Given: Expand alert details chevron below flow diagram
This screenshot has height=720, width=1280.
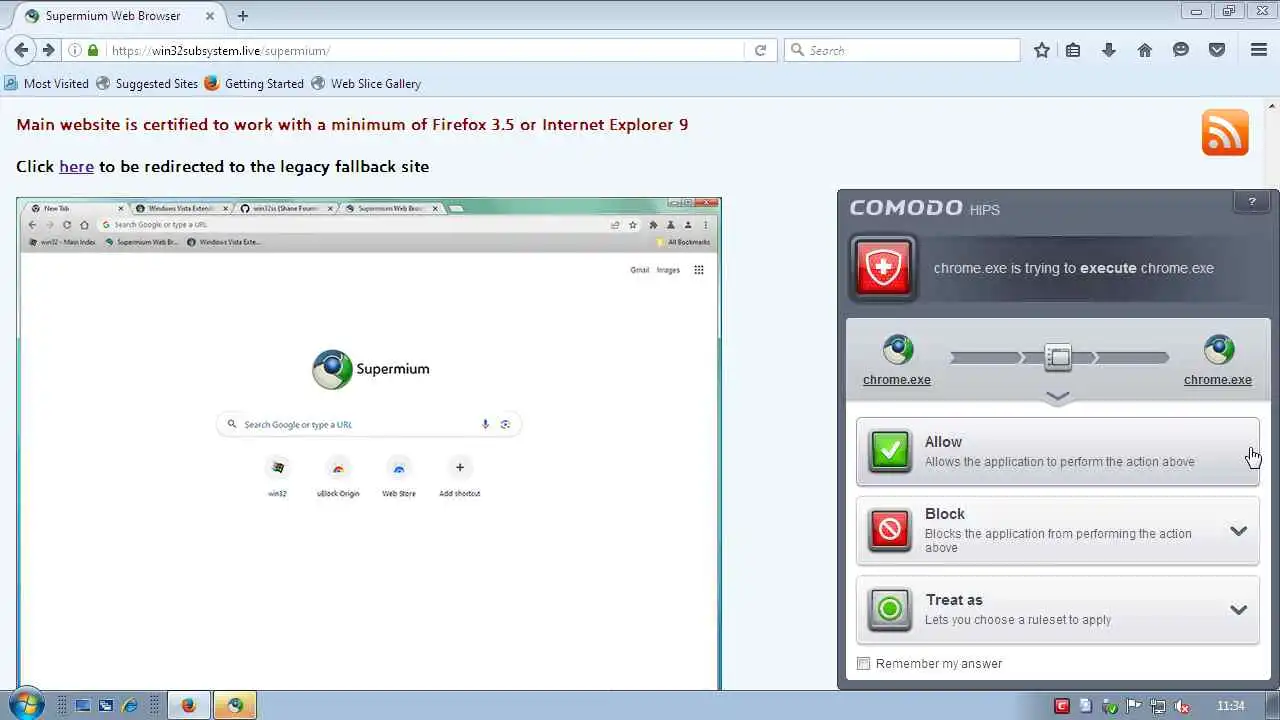Looking at the screenshot, I should click(1058, 397).
